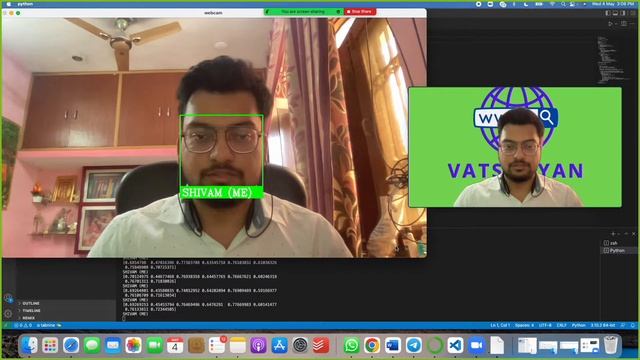Click the Stop Share button
Viewport: 640px width, 360px height.
tap(360, 11)
